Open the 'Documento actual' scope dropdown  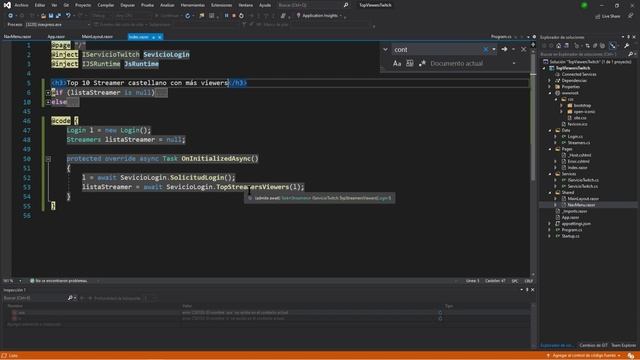[514, 64]
